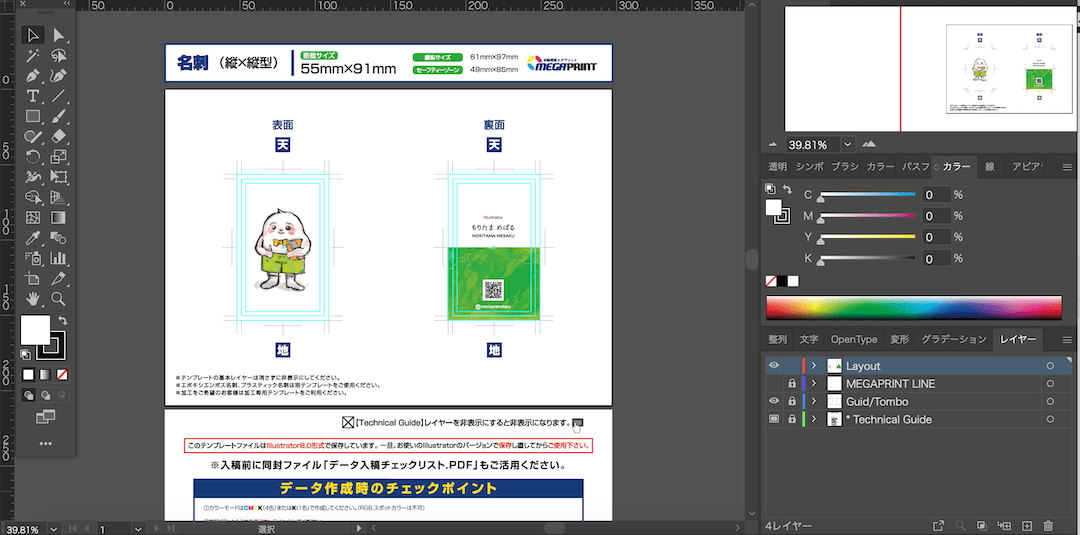This screenshot has width=1080, height=535.
Task: Select the Magic Wand tool
Action: pos(33,55)
